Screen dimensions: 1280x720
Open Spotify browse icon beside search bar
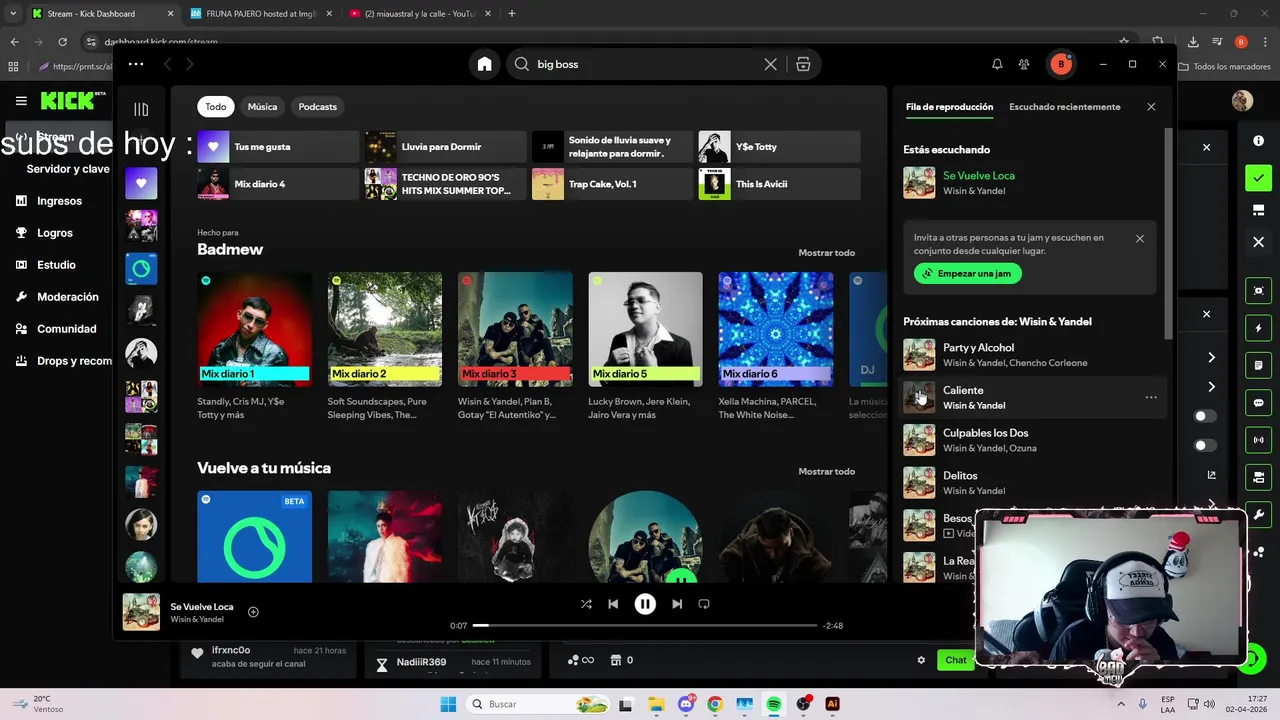pyautogui.click(x=803, y=64)
